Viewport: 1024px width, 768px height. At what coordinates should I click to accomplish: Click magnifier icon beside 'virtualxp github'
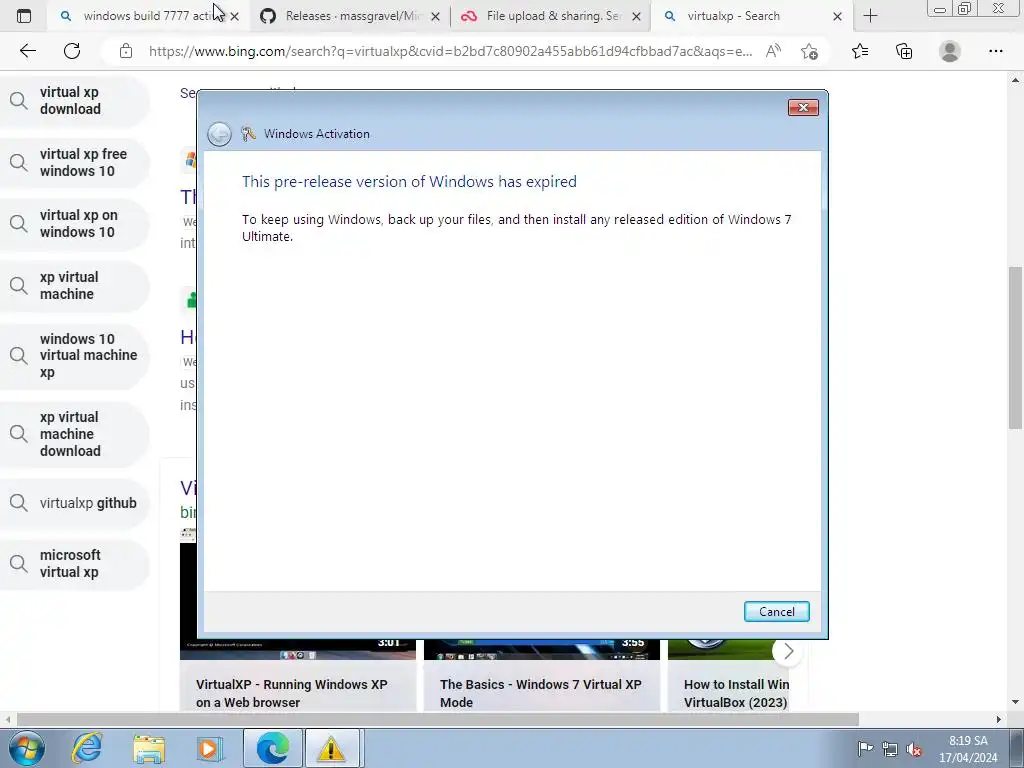[19, 503]
